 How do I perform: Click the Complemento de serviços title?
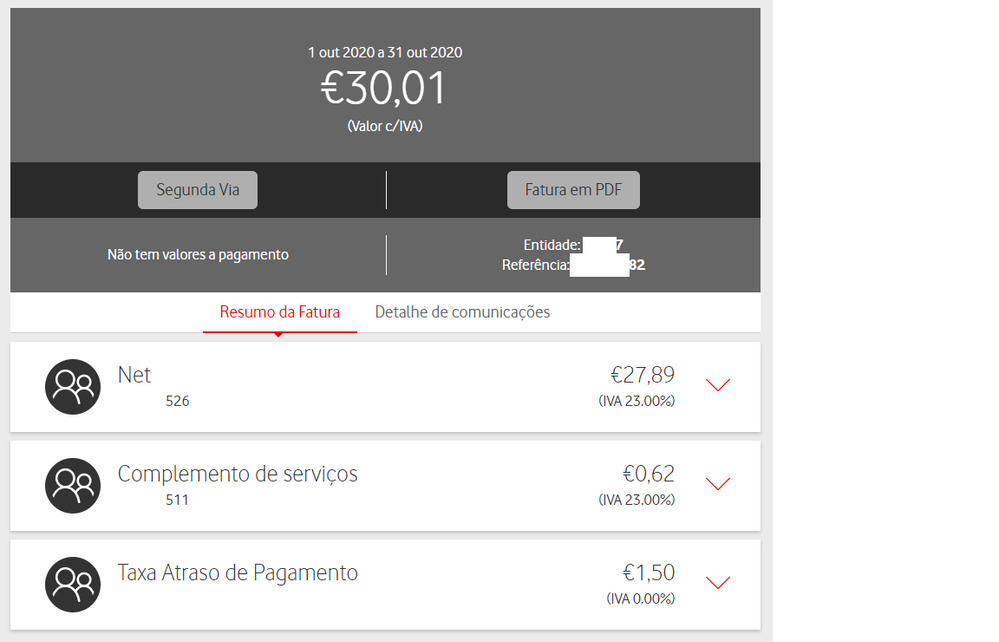coord(237,474)
